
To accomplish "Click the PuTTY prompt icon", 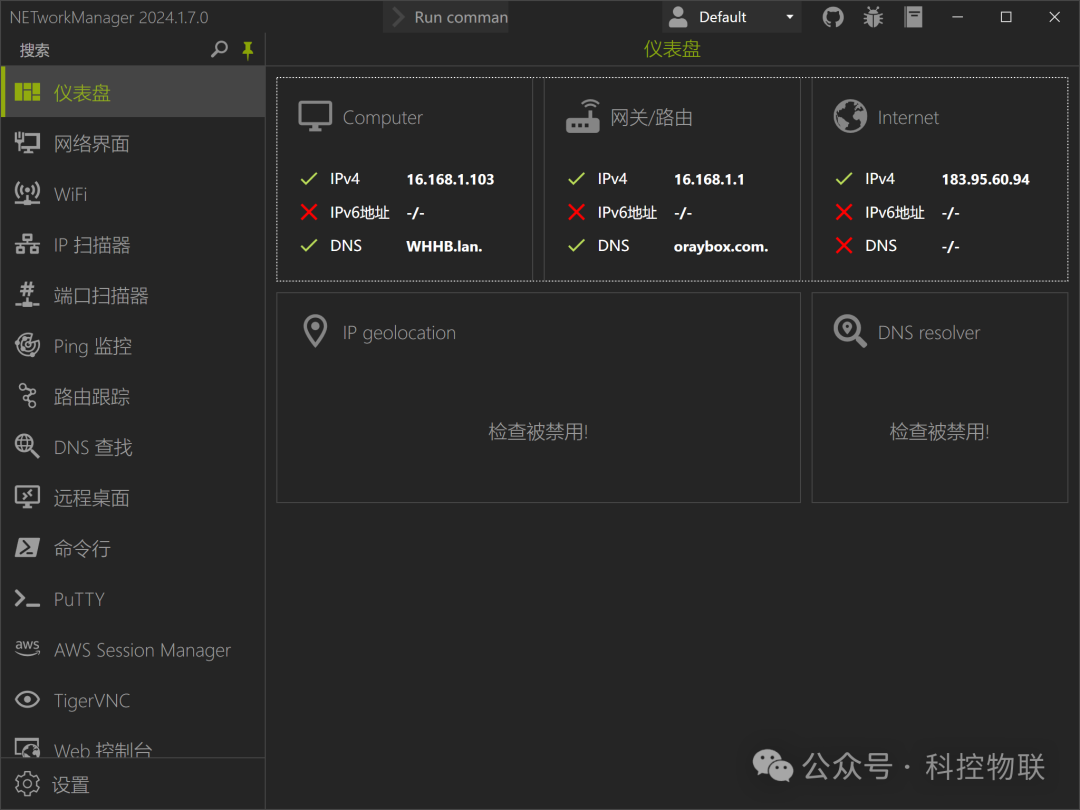I will click(x=28, y=599).
